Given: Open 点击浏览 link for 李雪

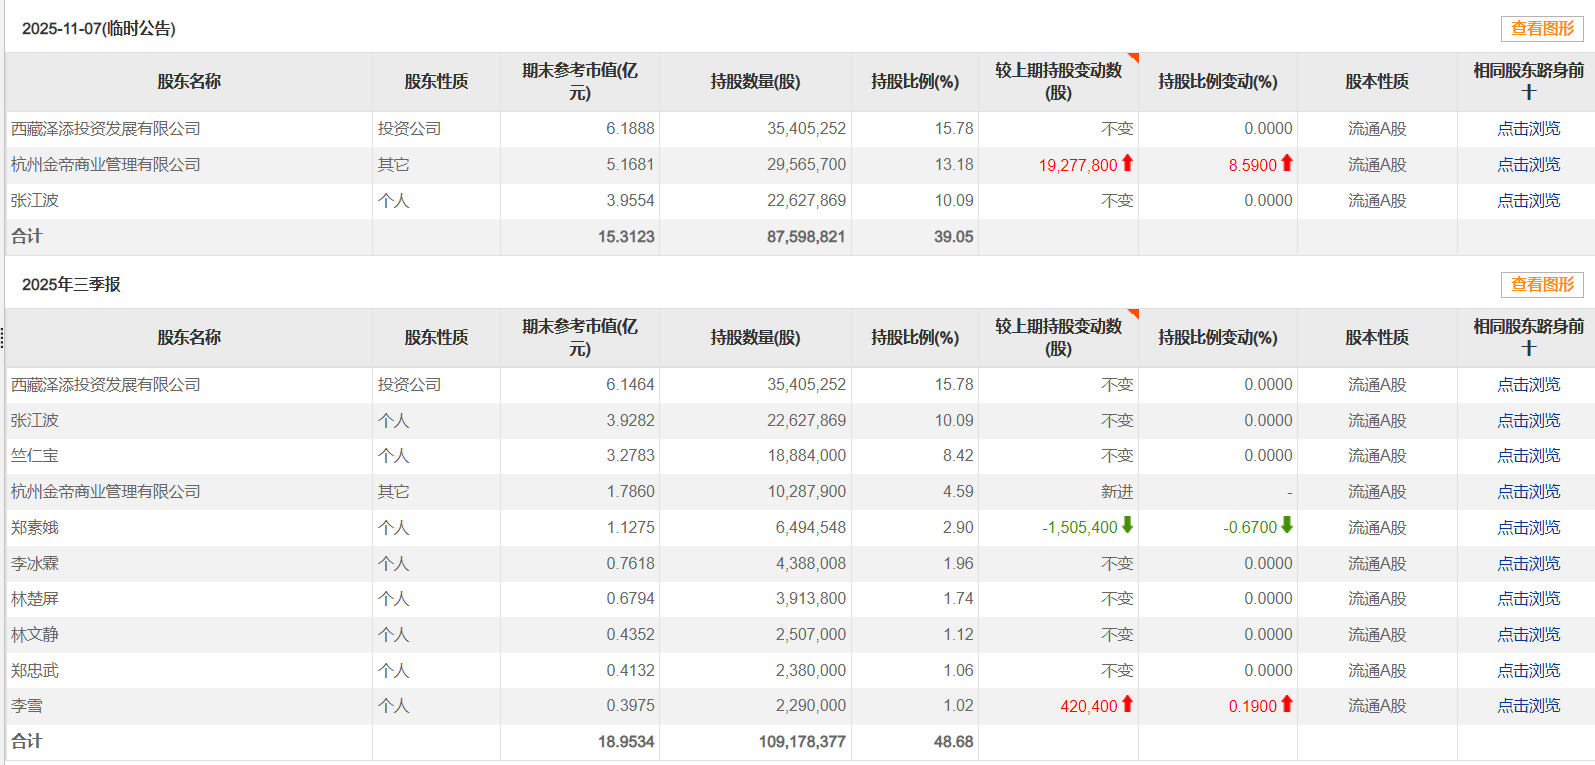Looking at the screenshot, I should (x=1528, y=706).
